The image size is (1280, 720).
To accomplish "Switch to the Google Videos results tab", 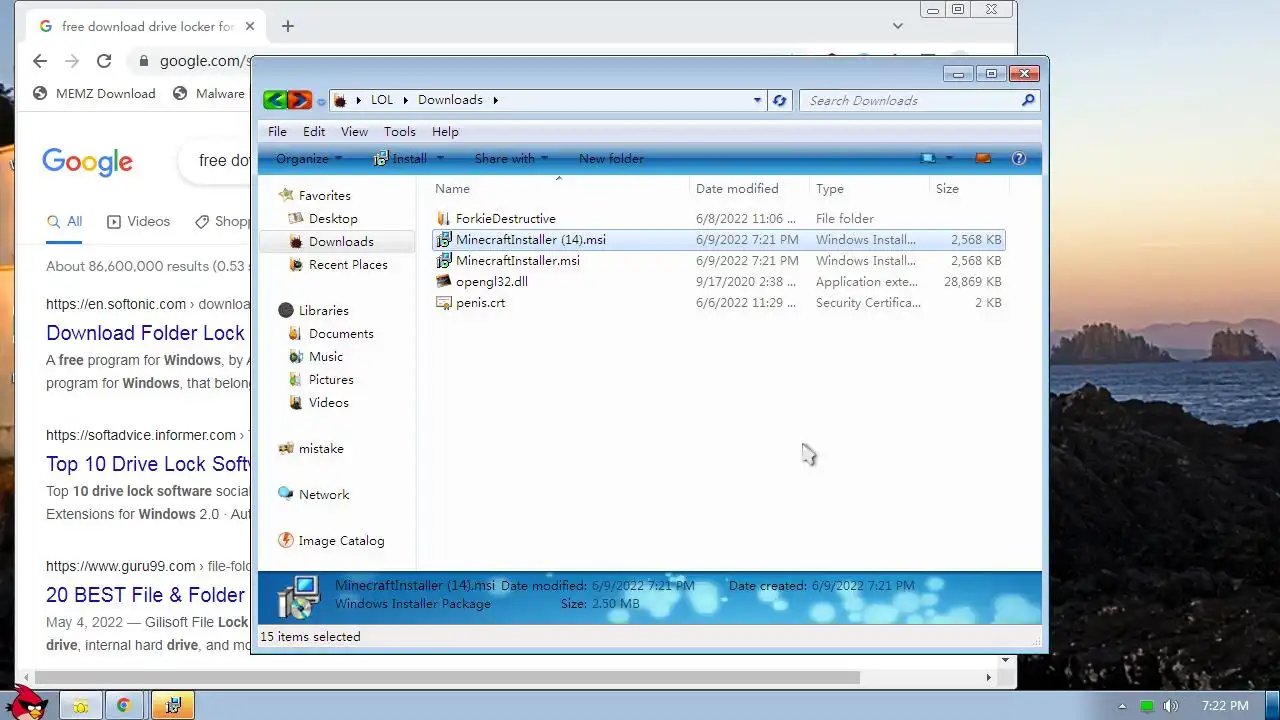I will [x=138, y=221].
